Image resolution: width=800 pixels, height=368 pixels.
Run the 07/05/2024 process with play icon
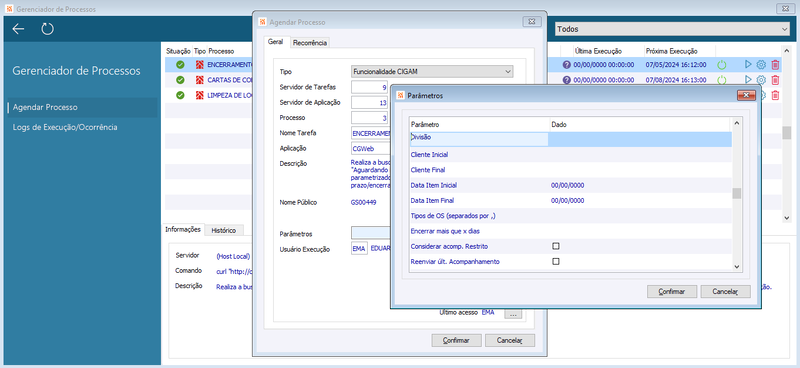(748, 64)
